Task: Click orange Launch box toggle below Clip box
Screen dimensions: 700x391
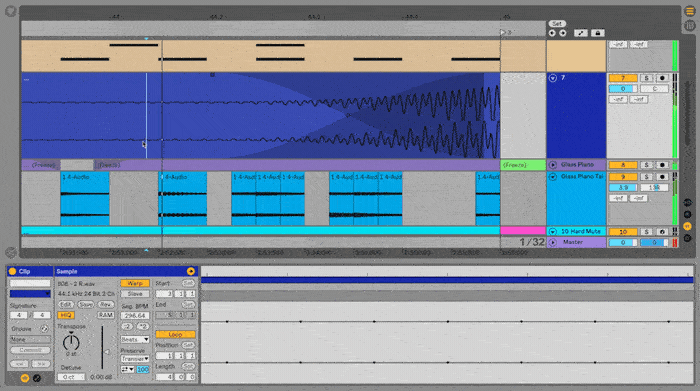Action: [25, 378]
